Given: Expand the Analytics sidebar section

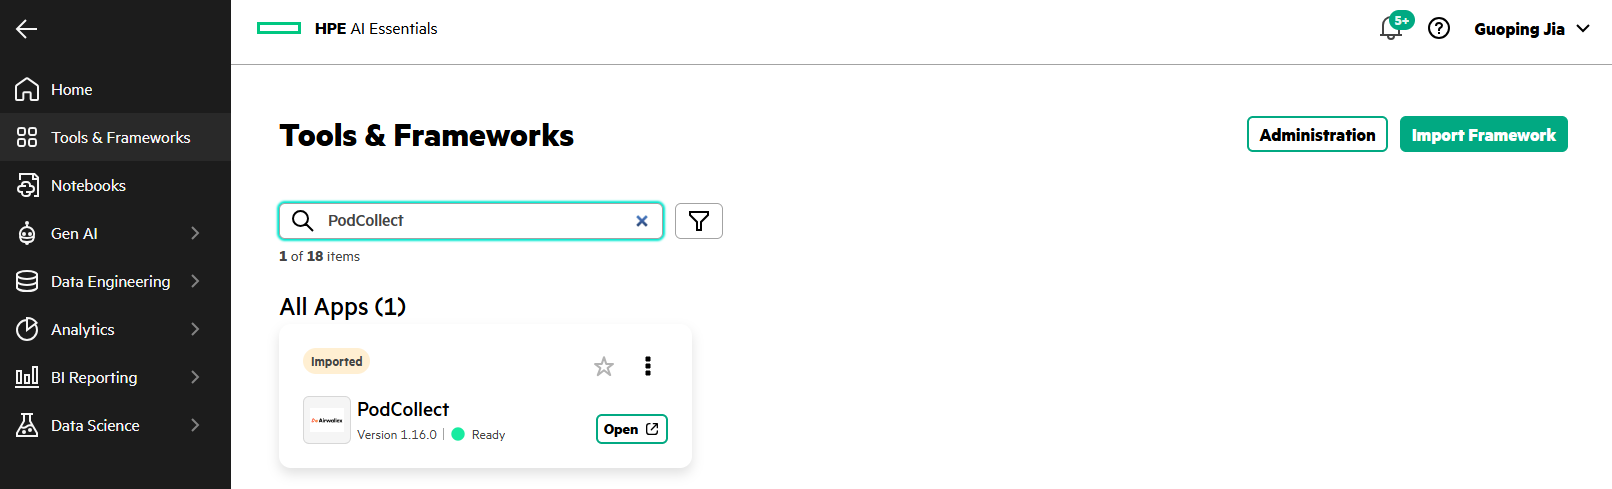Looking at the screenshot, I should tap(115, 329).
